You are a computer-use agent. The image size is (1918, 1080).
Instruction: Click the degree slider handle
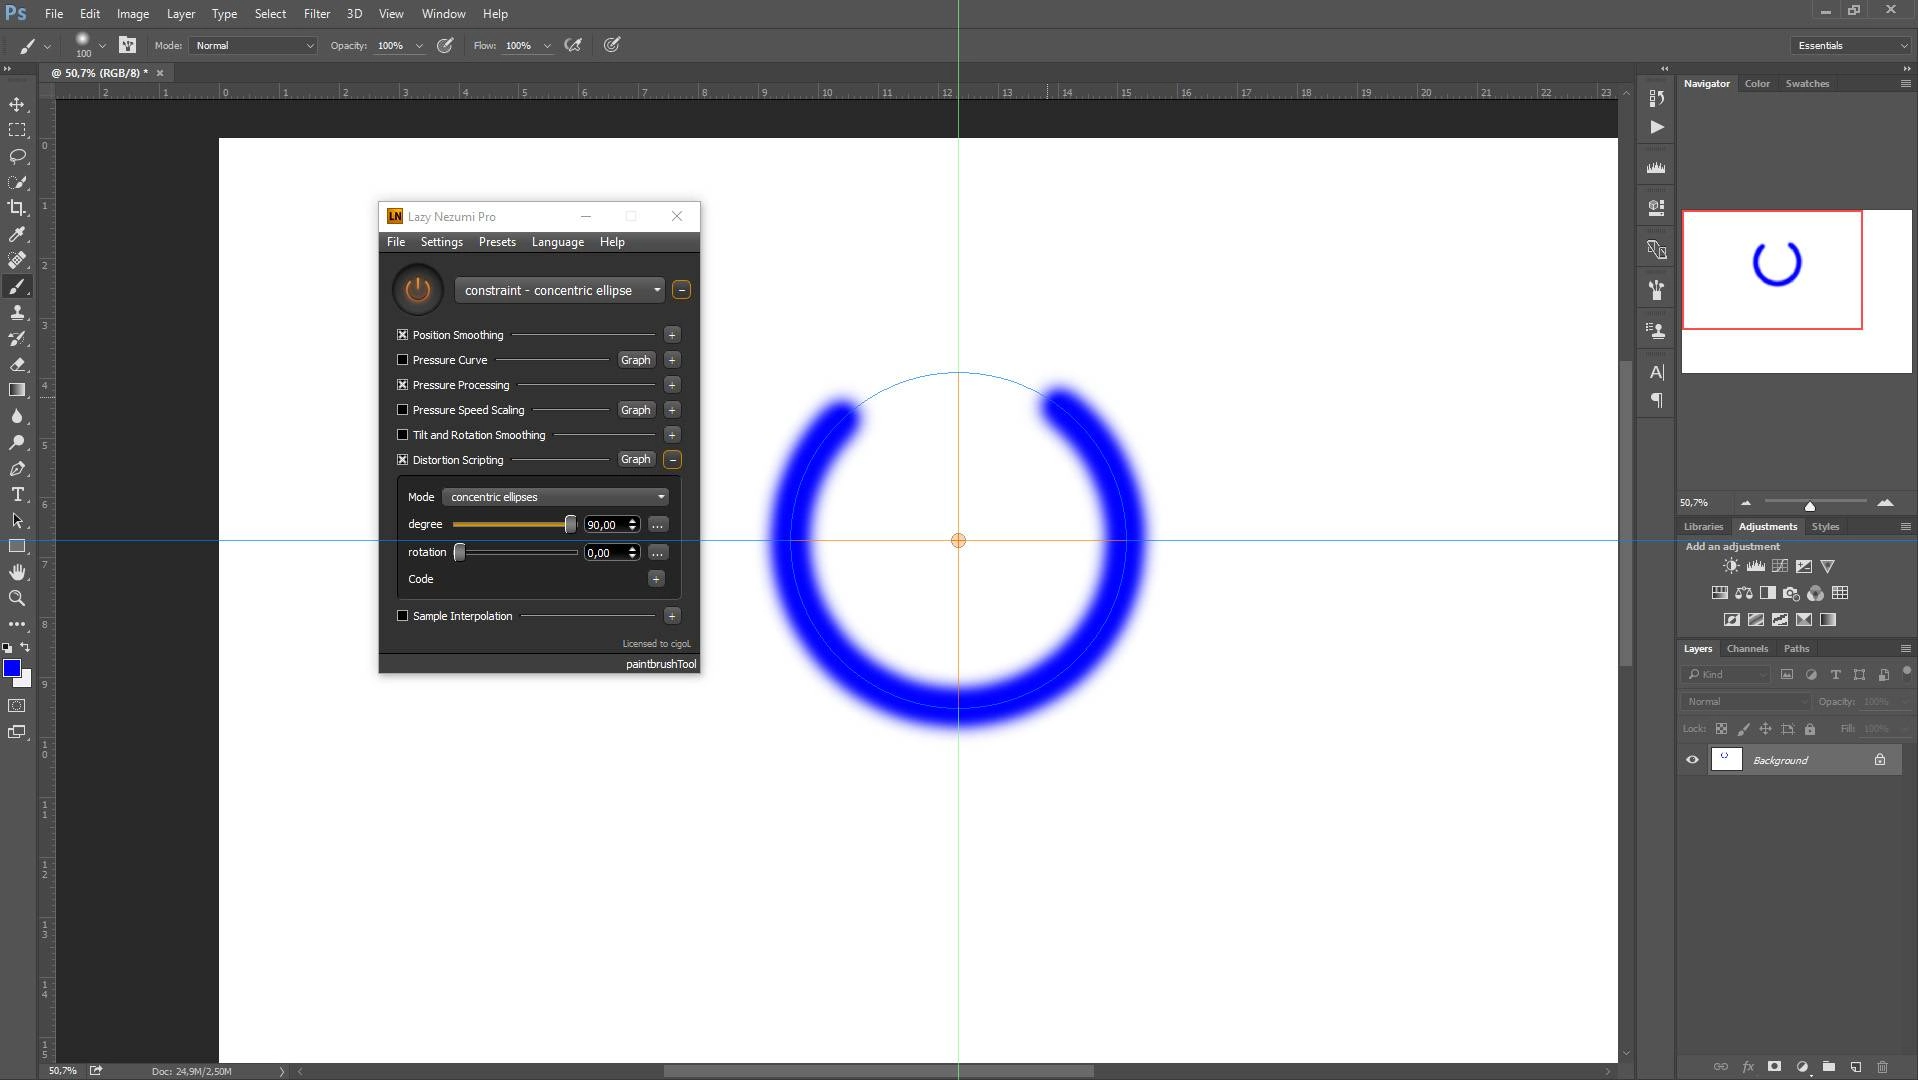coord(570,525)
